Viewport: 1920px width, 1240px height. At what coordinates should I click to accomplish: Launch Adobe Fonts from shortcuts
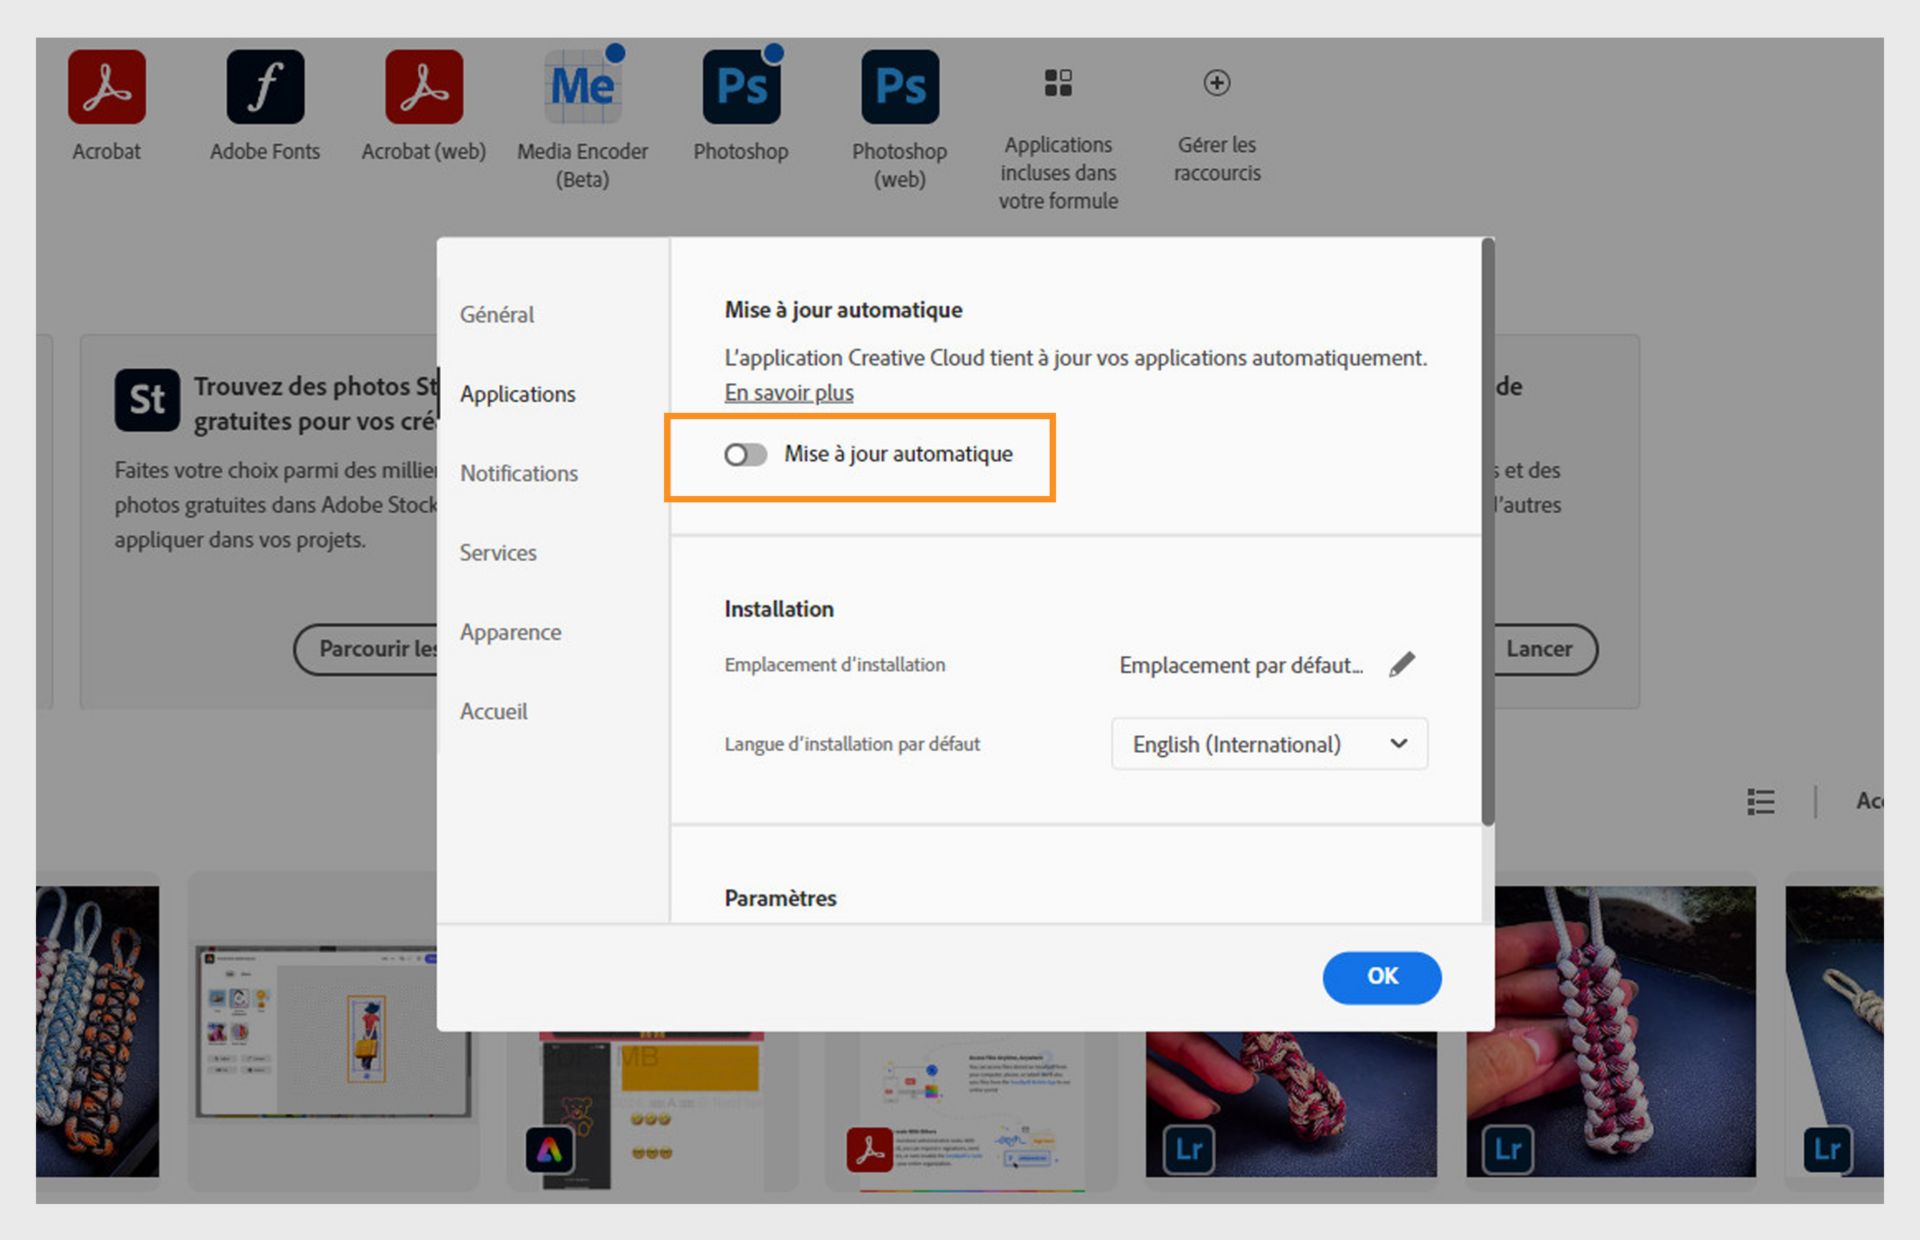(x=265, y=87)
